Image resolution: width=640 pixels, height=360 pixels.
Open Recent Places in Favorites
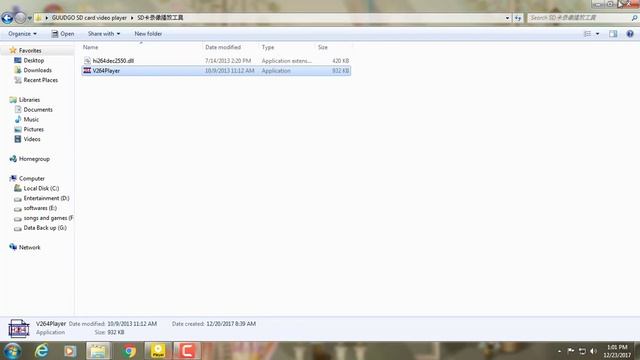point(40,80)
